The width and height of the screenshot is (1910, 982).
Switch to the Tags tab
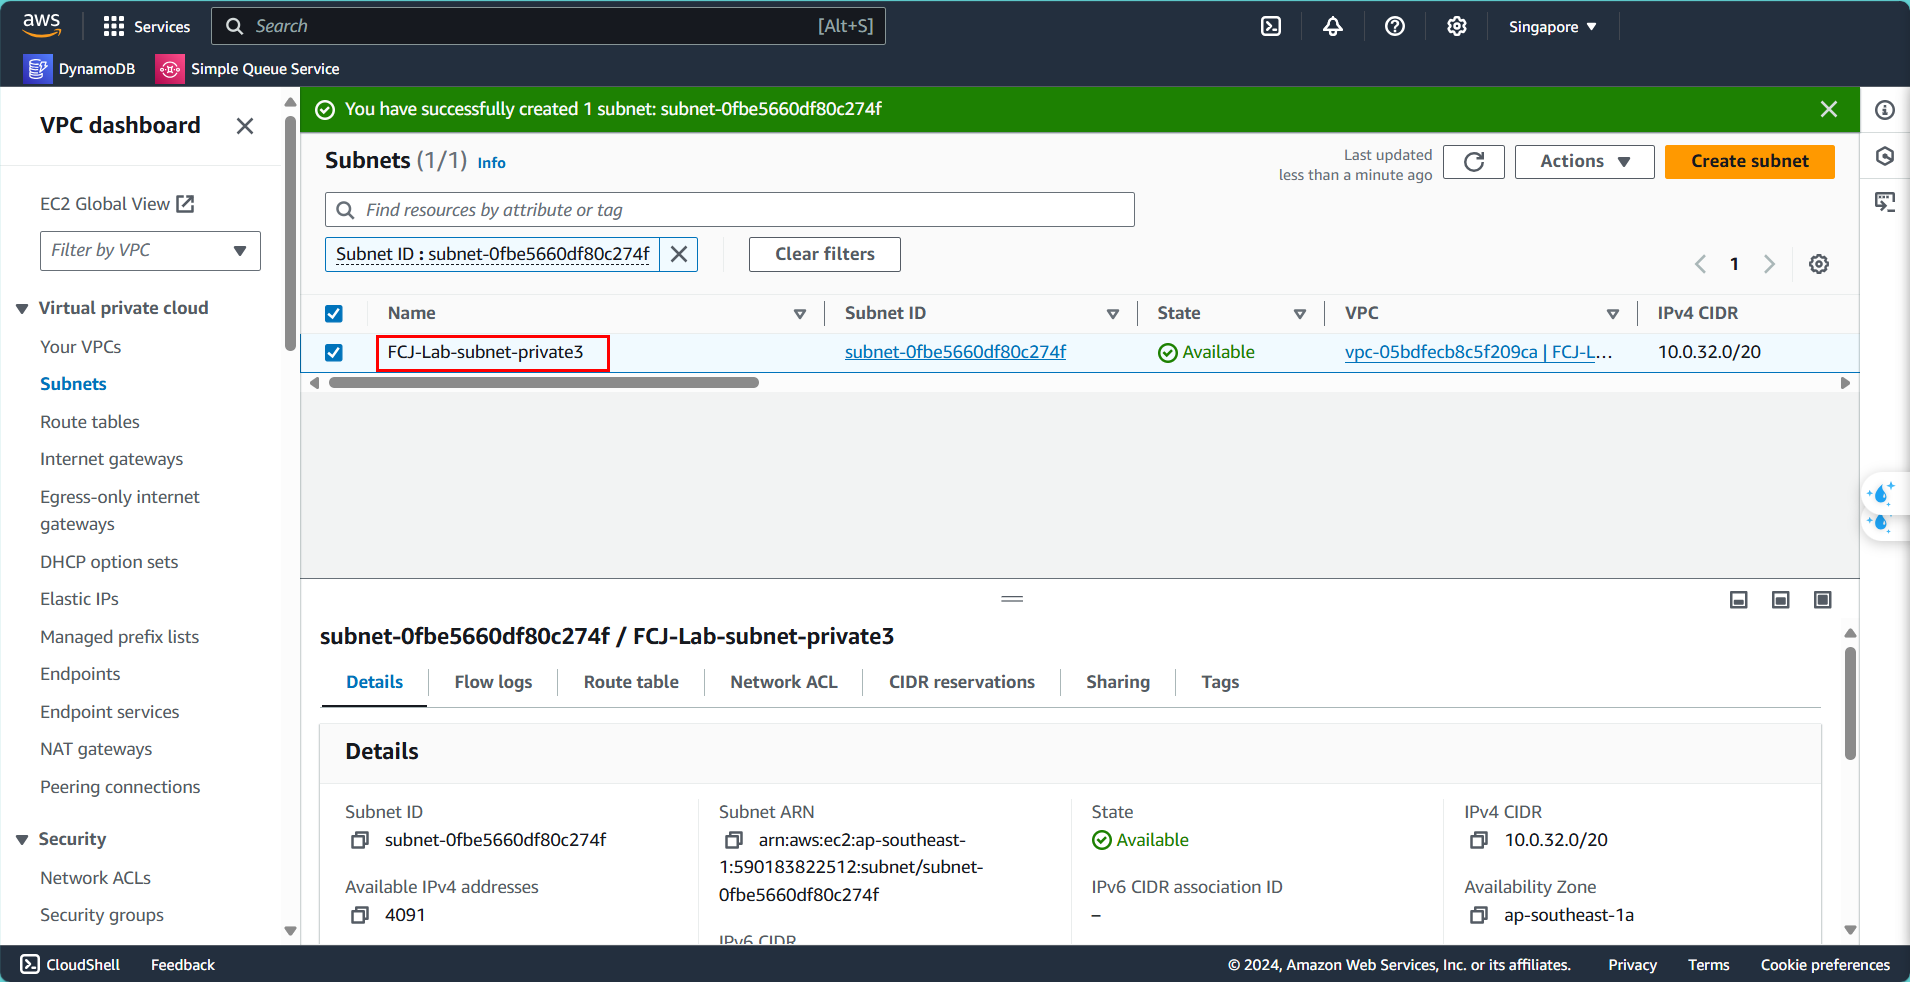tap(1220, 682)
